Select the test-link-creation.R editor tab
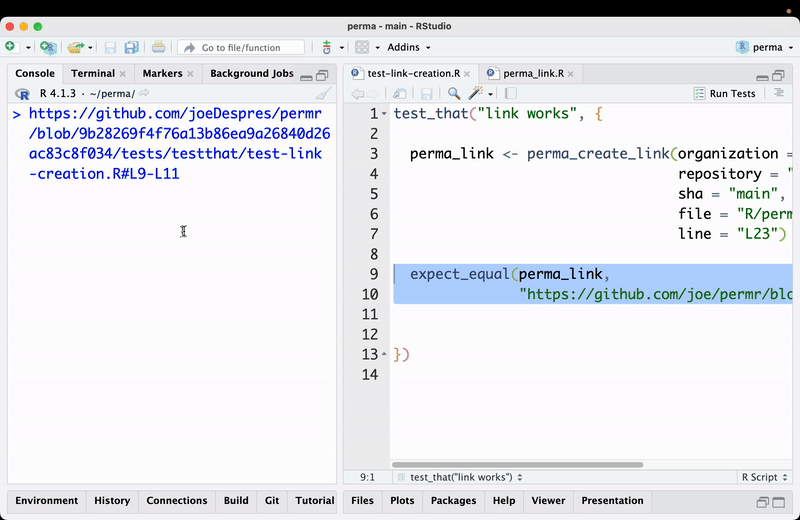This screenshot has height=520, width=800. [413, 73]
